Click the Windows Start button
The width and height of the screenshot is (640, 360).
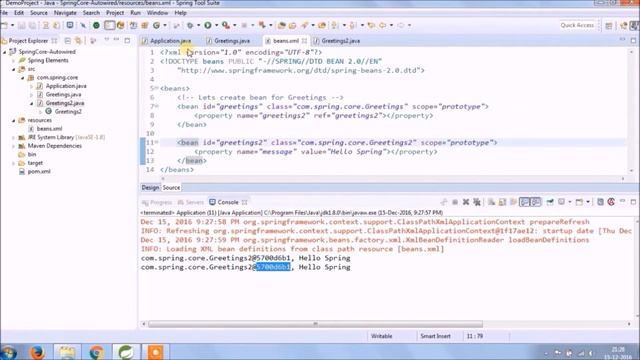(x=8, y=352)
